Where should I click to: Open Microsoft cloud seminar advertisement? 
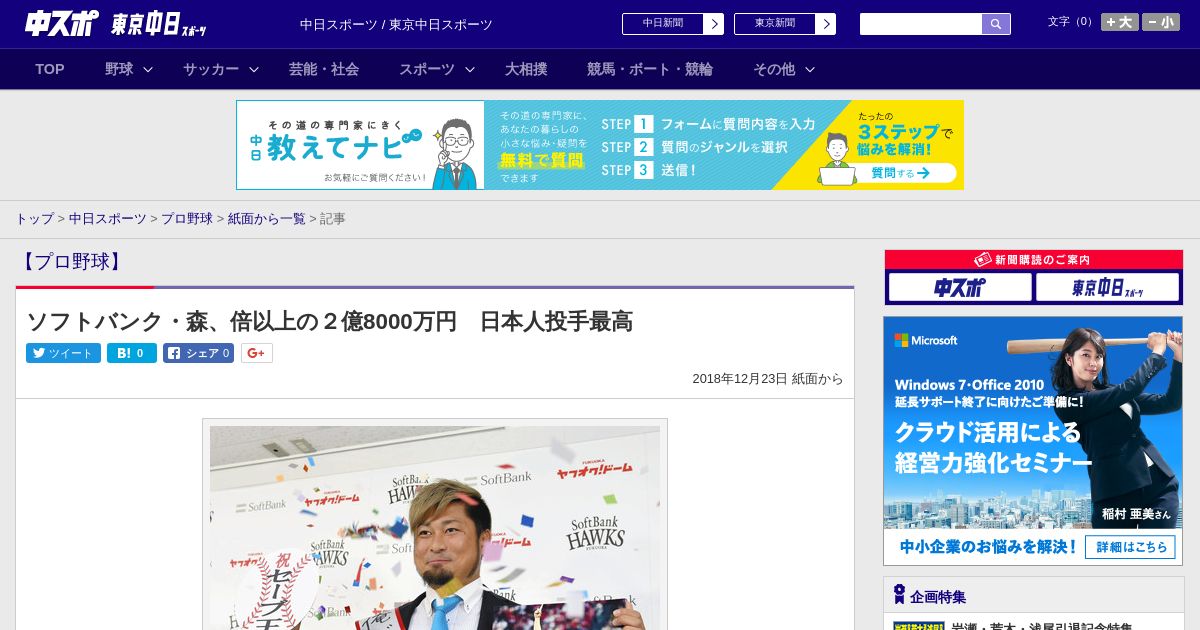tap(1033, 441)
